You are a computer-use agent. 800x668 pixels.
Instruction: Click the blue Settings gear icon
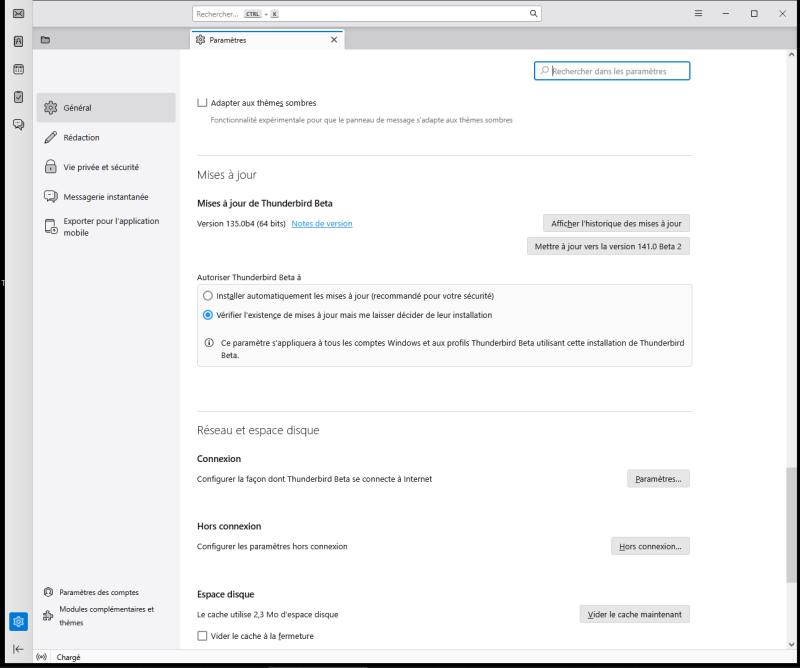pos(18,622)
